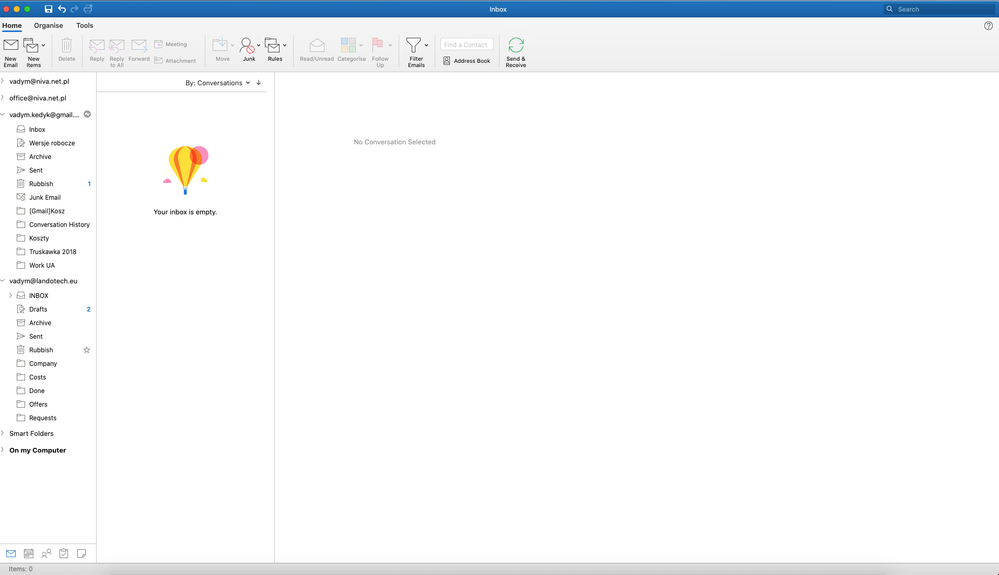
Task: Open the Rules icon
Action: [x=272, y=45]
